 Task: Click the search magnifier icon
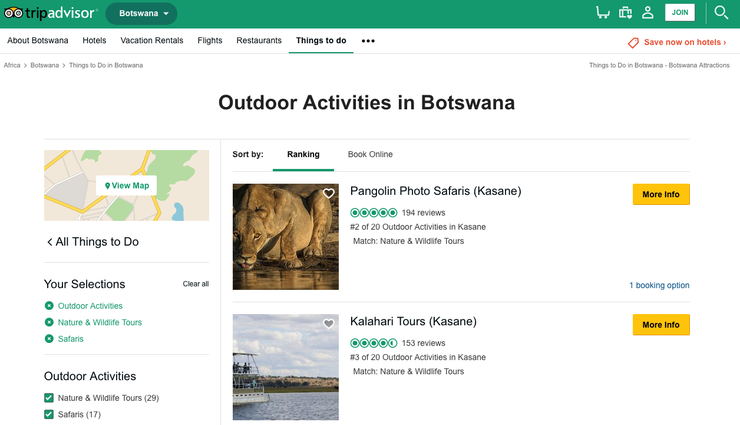click(721, 13)
